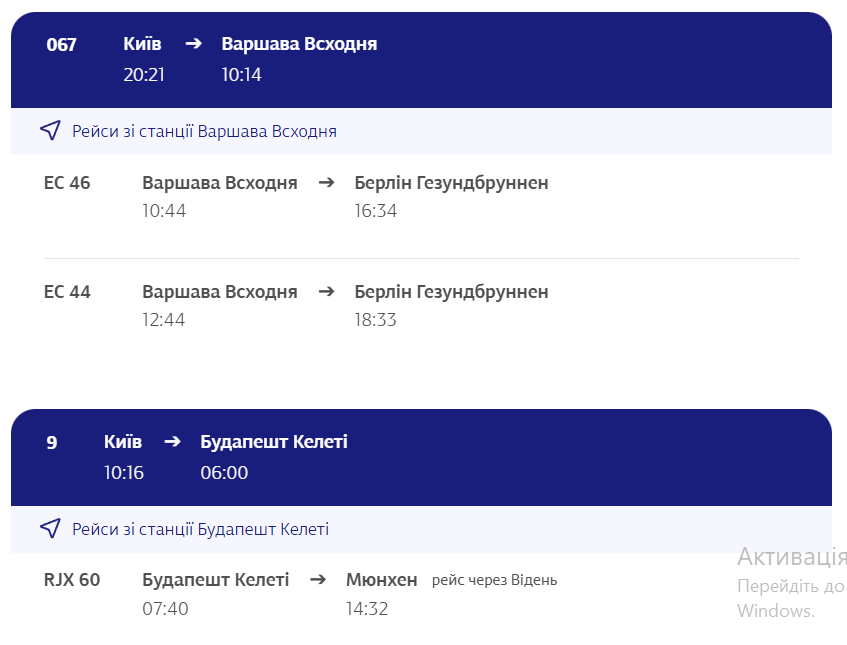Viewport: 847px width, 645px height.
Task: Click departure time 20:21 of train 067
Action: coord(143,73)
